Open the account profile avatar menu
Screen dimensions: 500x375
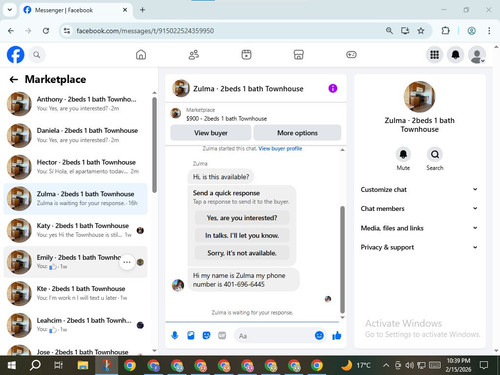[477, 55]
